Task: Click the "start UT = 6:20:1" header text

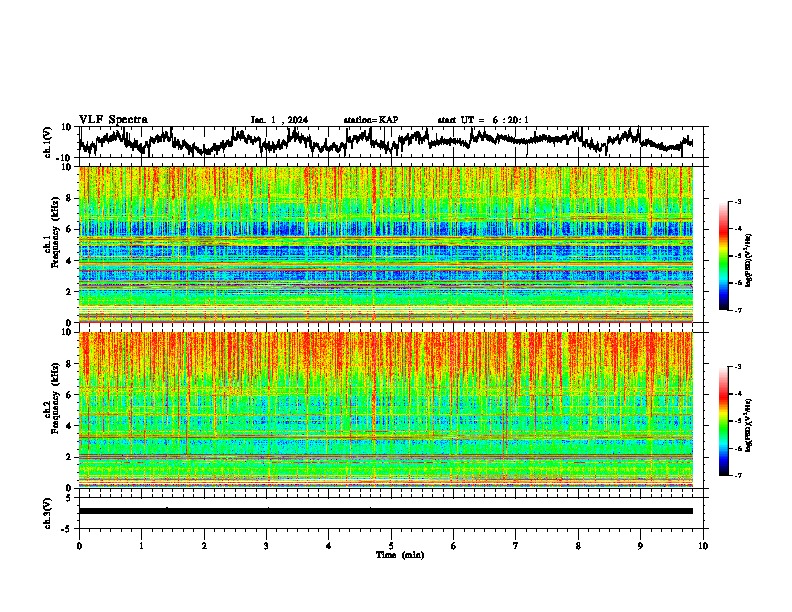Action: 483,120
